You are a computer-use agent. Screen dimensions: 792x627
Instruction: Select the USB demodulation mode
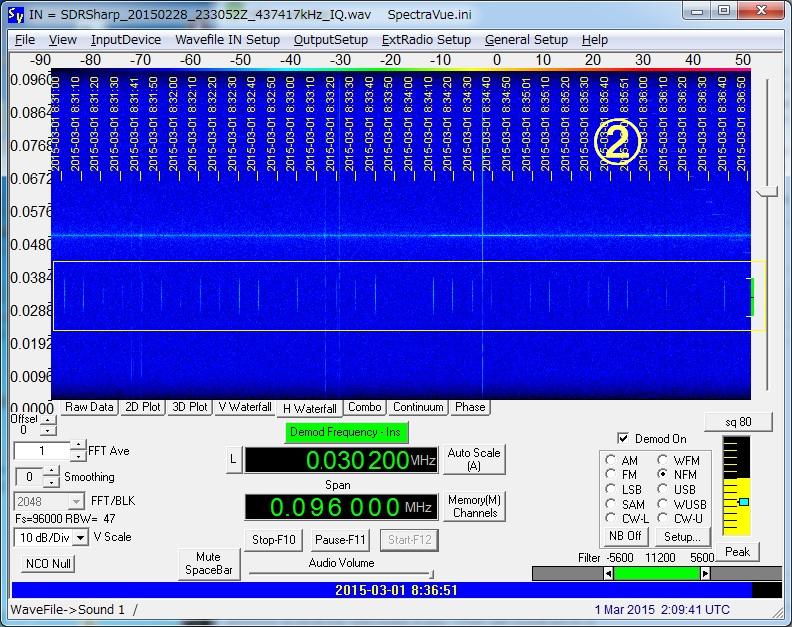[x=662, y=490]
